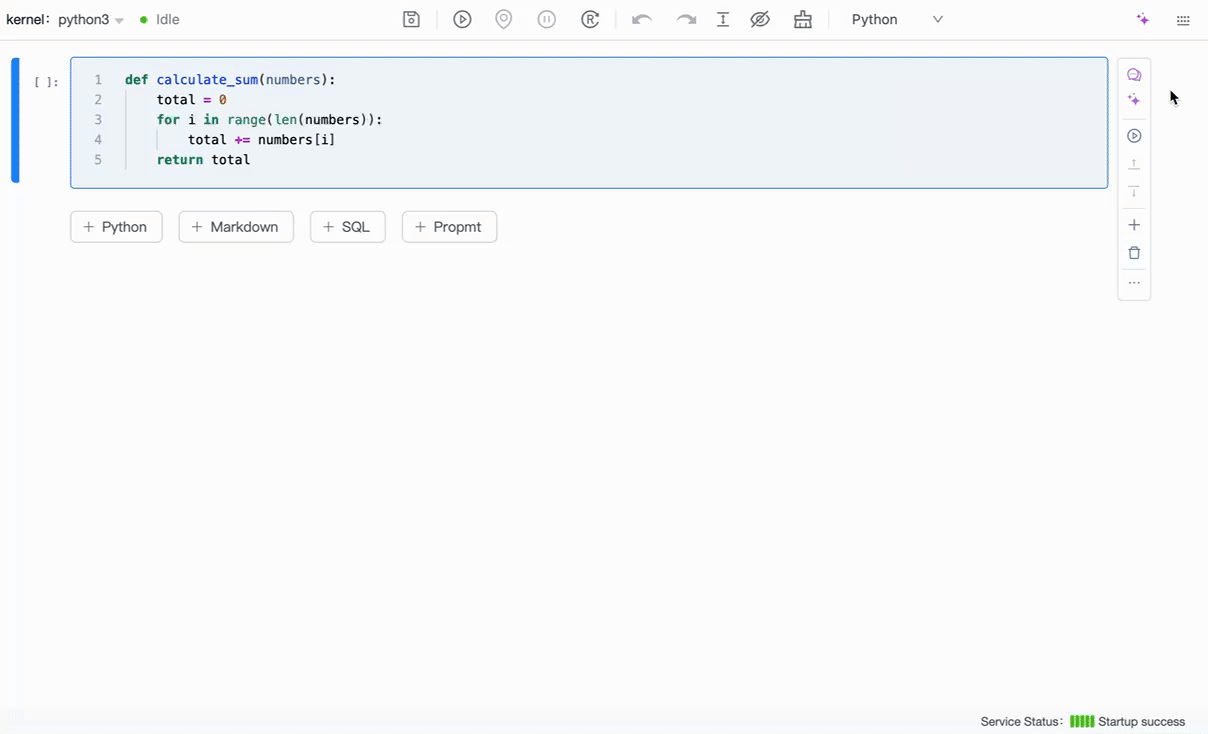Add a new Markdown cell
Viewport: 1208px width, 734px height.
pyautogui.click(x=236, y=227)
